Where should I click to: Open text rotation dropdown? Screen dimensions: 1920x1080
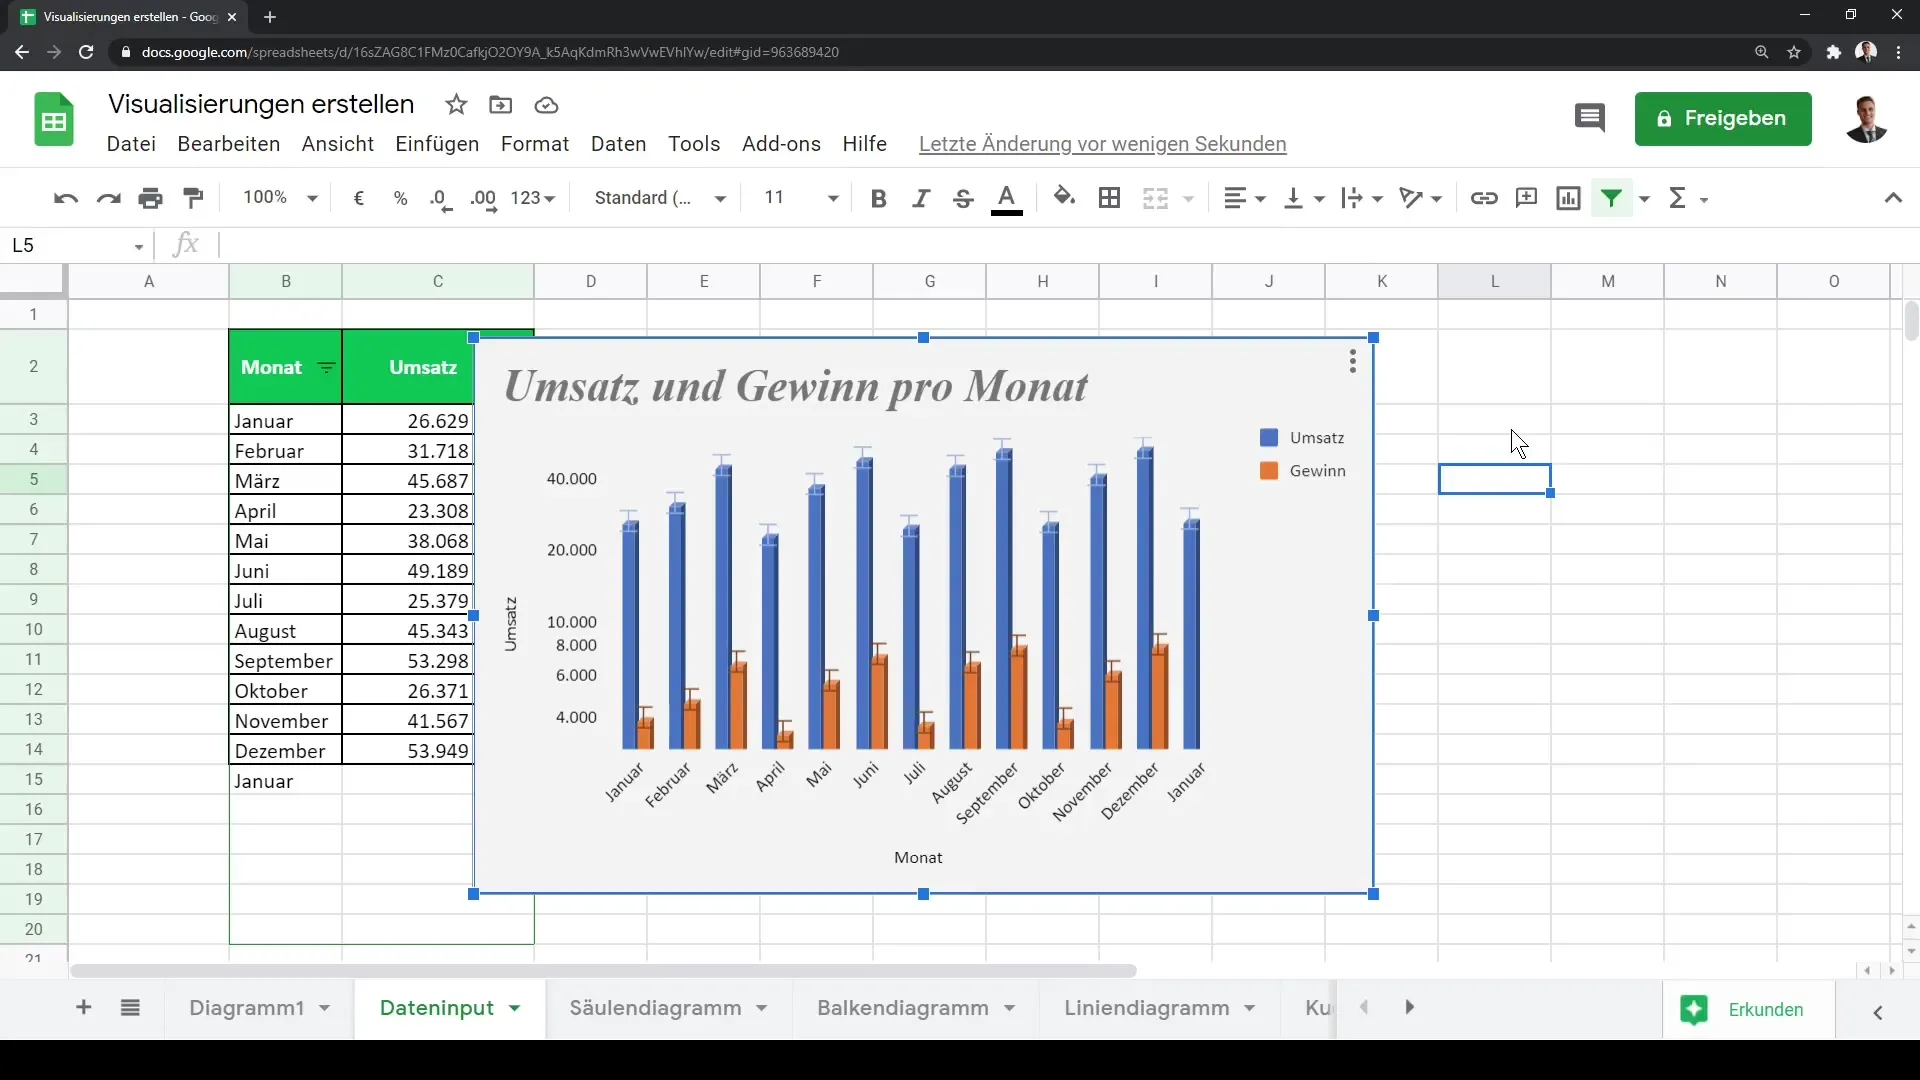click(x=1421, y=198)
